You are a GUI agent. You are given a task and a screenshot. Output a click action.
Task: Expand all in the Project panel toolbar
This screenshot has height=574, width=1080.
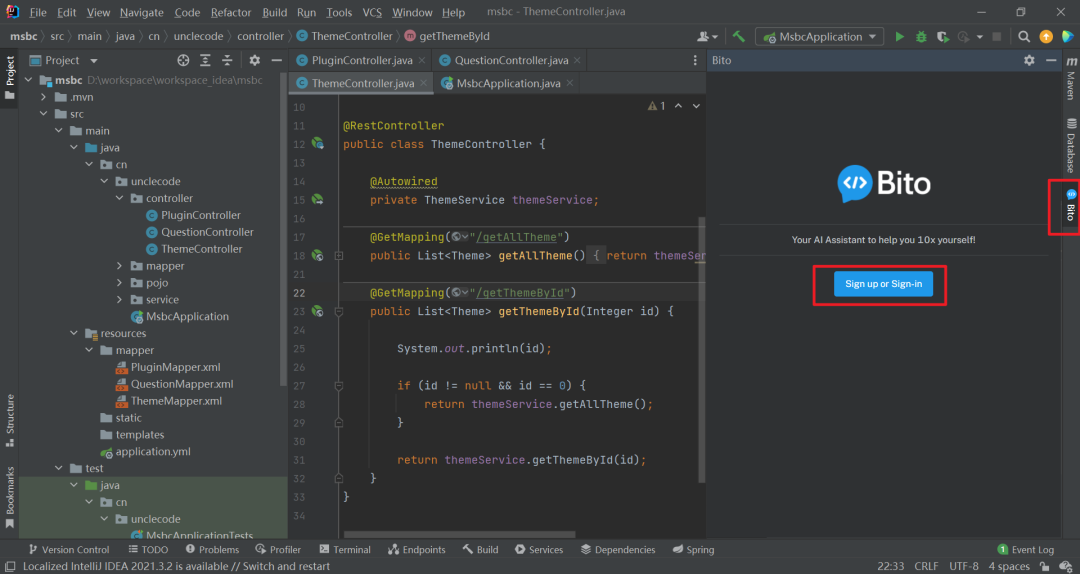click(x=205, y=61)
